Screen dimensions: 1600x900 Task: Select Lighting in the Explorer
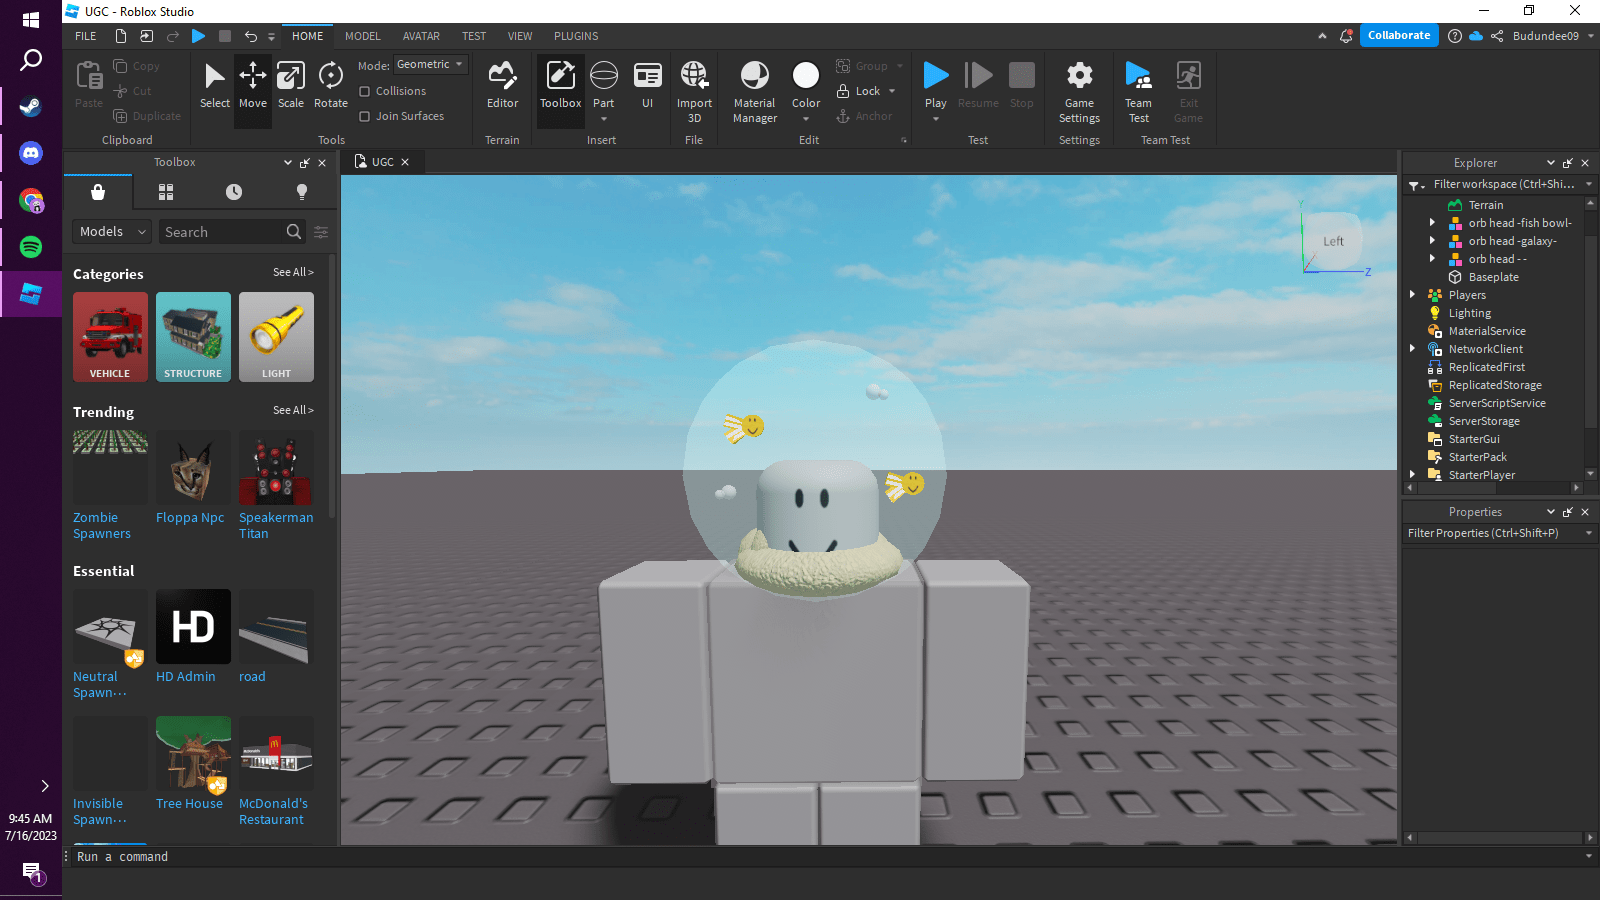click(x=1469, y=313)
